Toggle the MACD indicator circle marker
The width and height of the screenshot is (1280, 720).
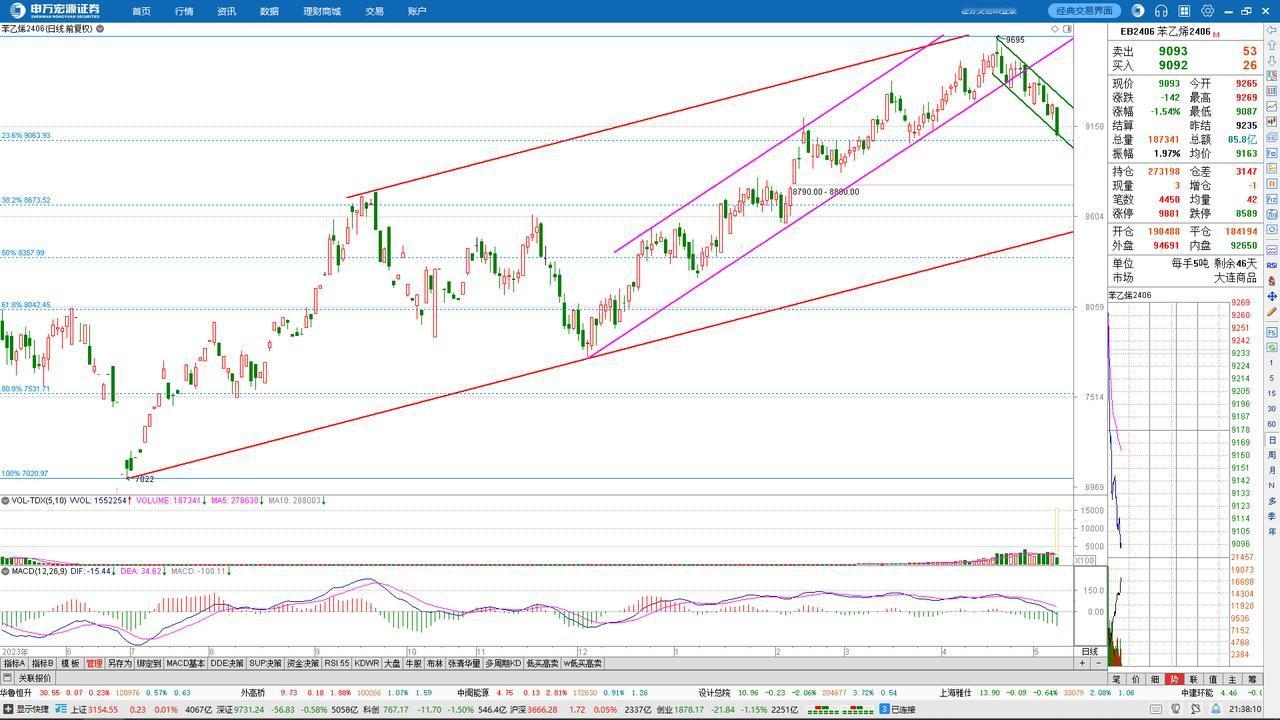(5, 571)
